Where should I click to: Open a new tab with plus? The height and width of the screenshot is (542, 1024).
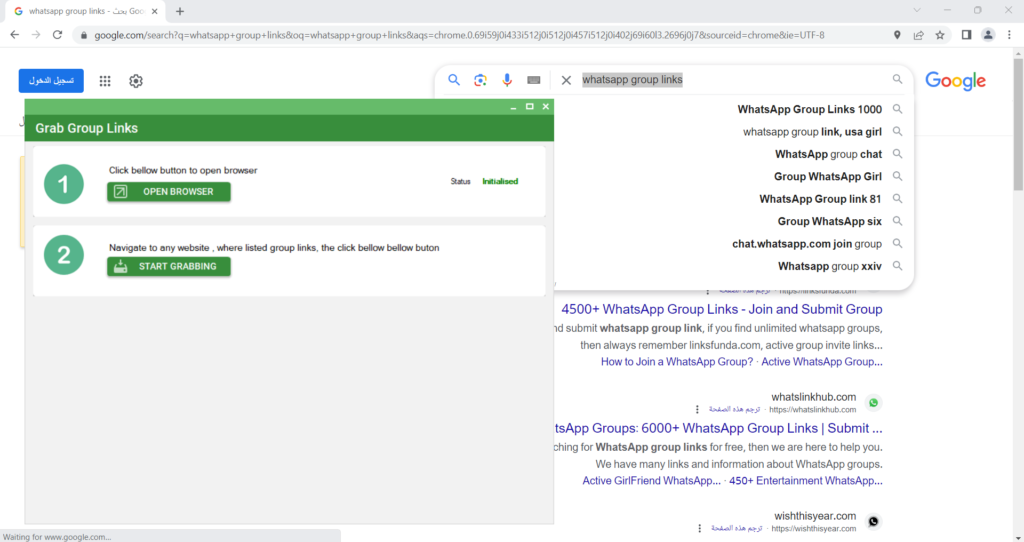click(x=180, y=11)
